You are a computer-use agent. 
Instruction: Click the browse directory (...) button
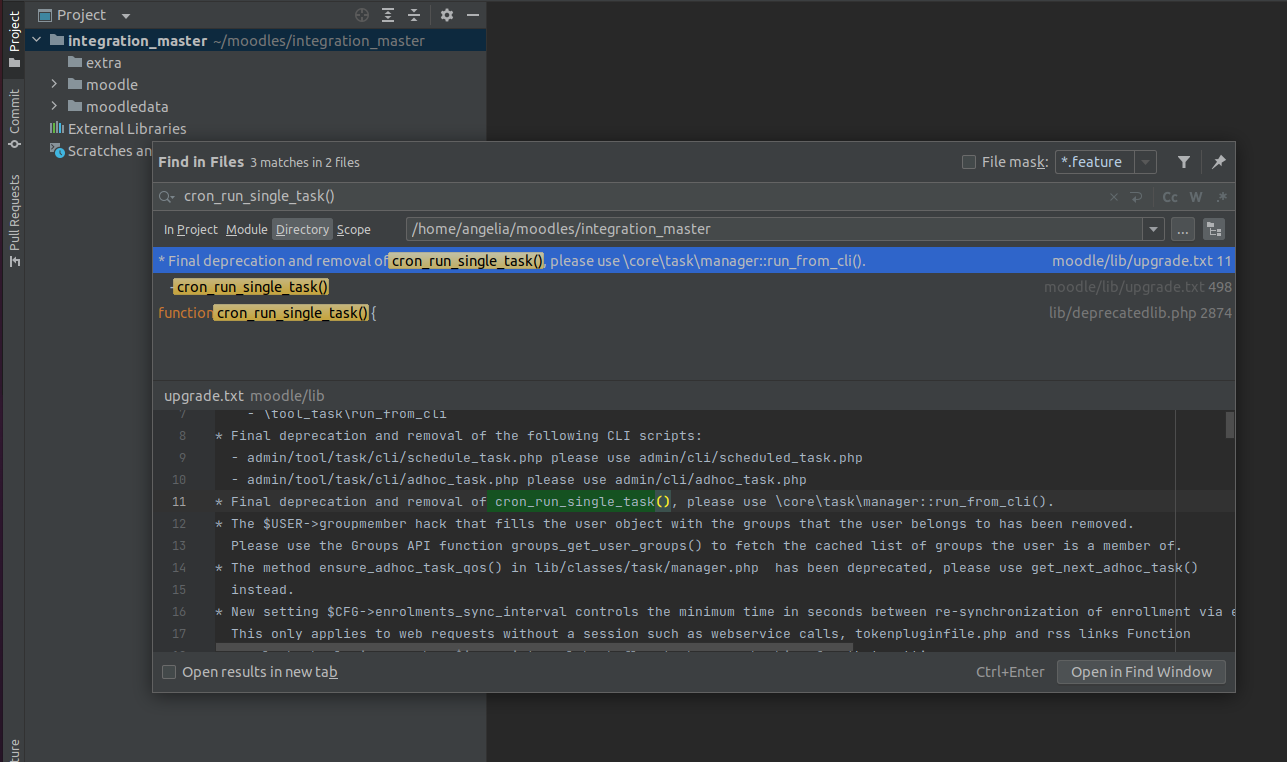[x=1183, y=229]
